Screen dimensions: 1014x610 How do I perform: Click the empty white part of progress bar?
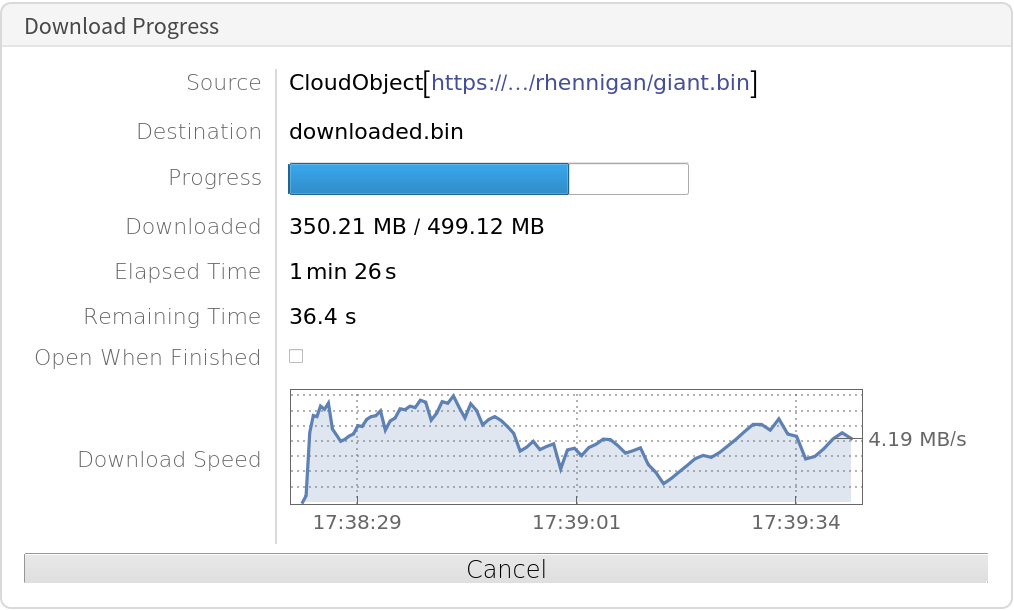628,179
